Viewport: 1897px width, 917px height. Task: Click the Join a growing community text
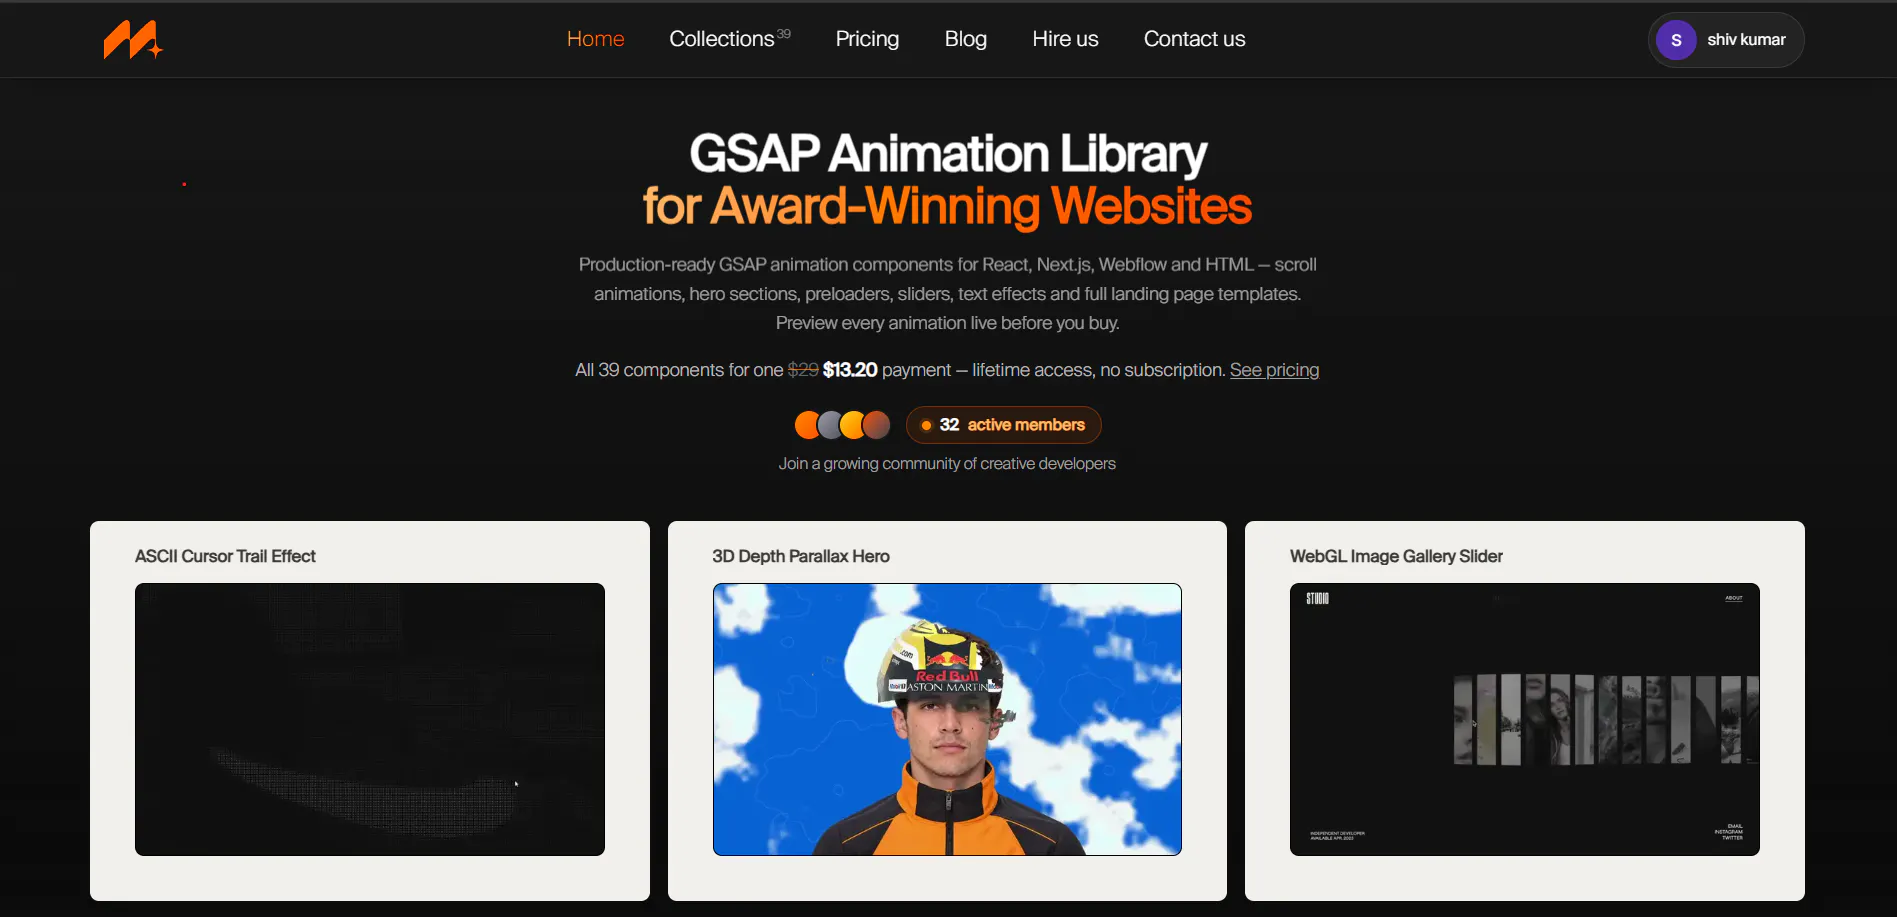947,464
